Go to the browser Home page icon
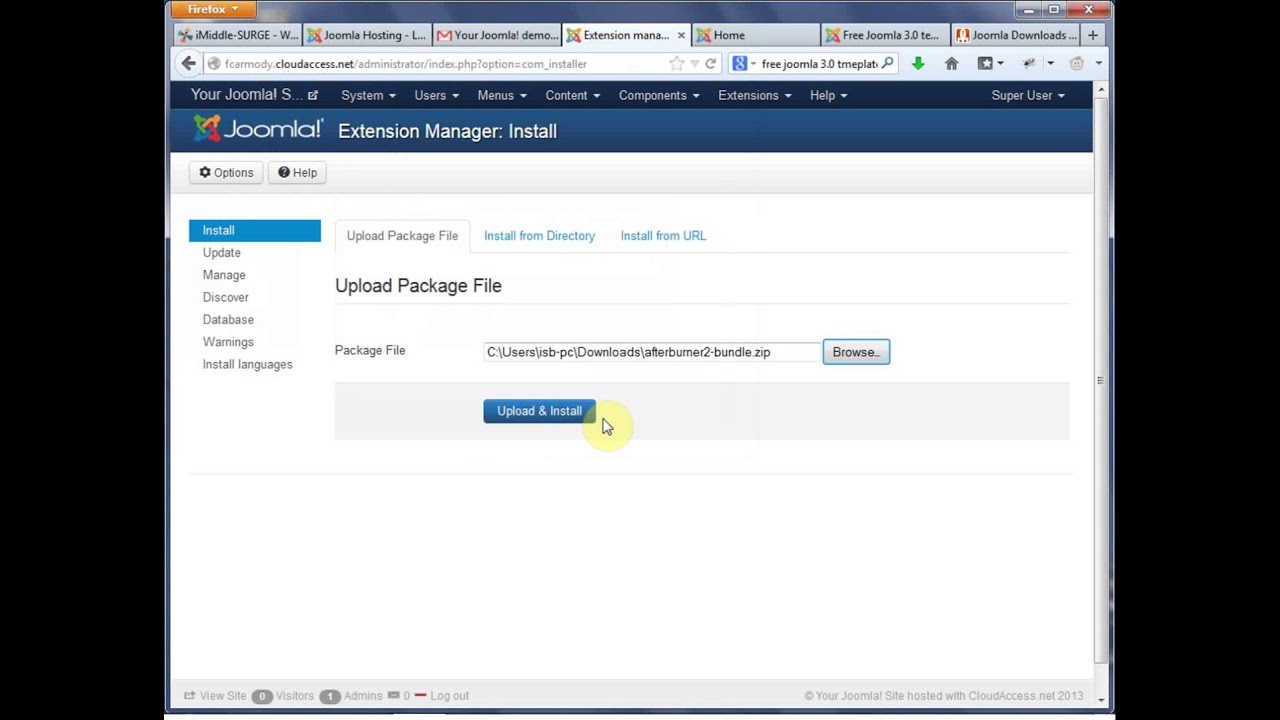Viewport: 1280px width, 720px height. (x=952, y=64)
